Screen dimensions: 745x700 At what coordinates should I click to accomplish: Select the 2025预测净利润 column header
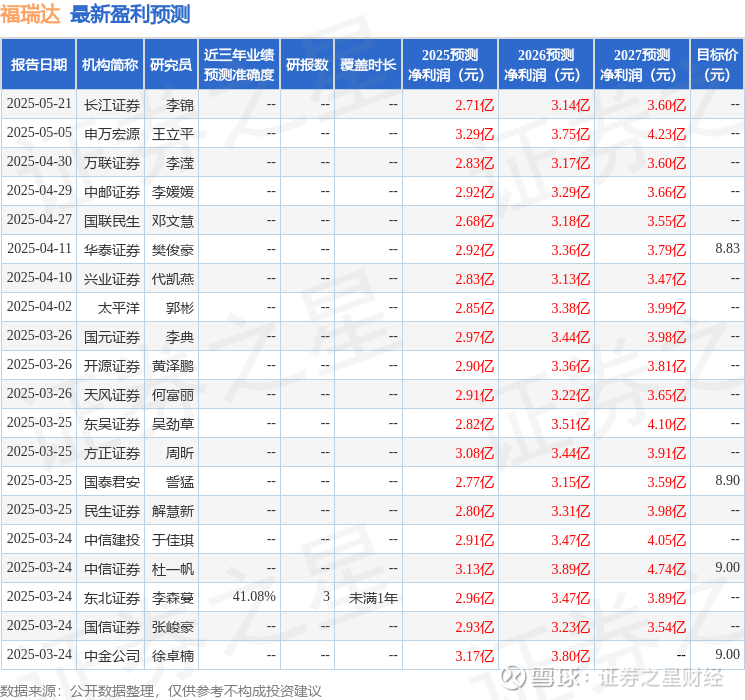click(x=450, y=65)
